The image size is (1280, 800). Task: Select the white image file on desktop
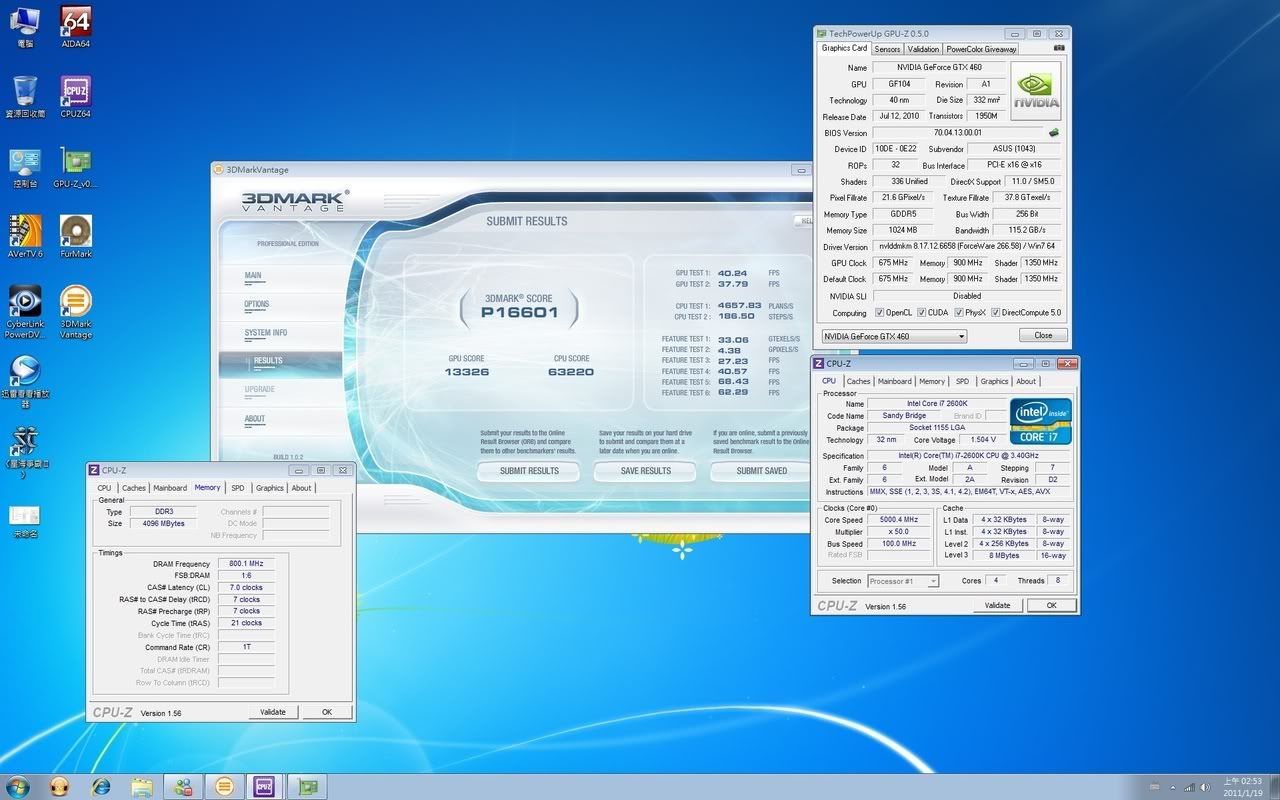(x=25, y=521)
